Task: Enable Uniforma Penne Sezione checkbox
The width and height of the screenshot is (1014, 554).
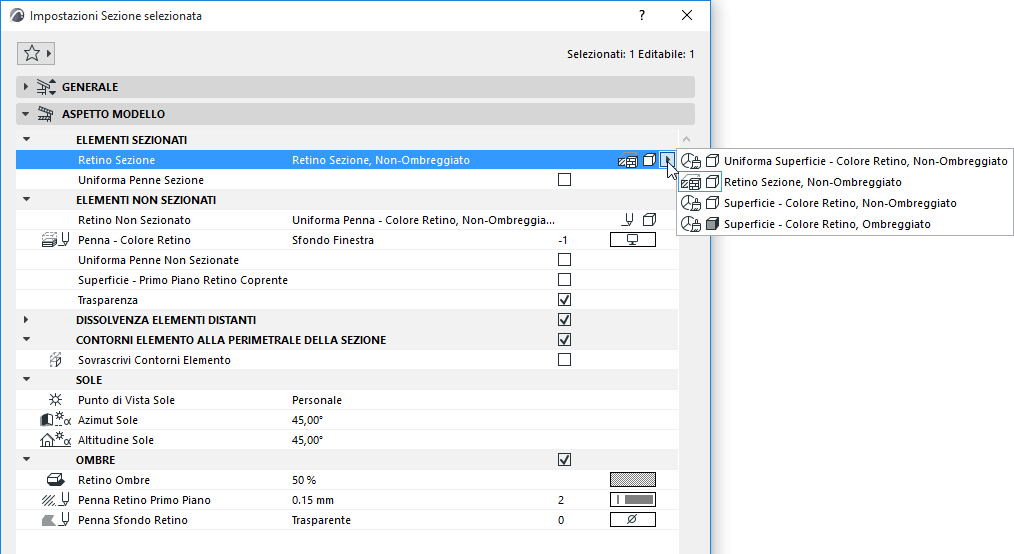Action: (565, 180)
